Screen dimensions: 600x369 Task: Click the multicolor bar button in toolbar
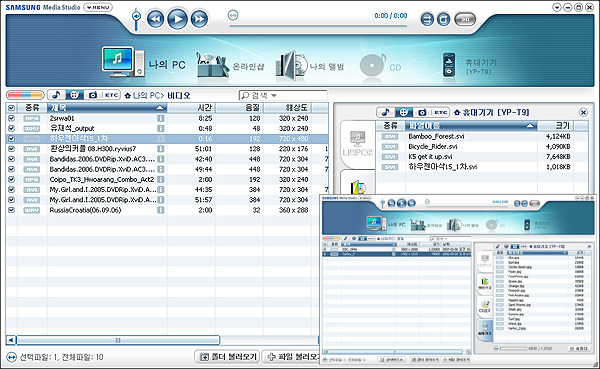tap(25, 95)
